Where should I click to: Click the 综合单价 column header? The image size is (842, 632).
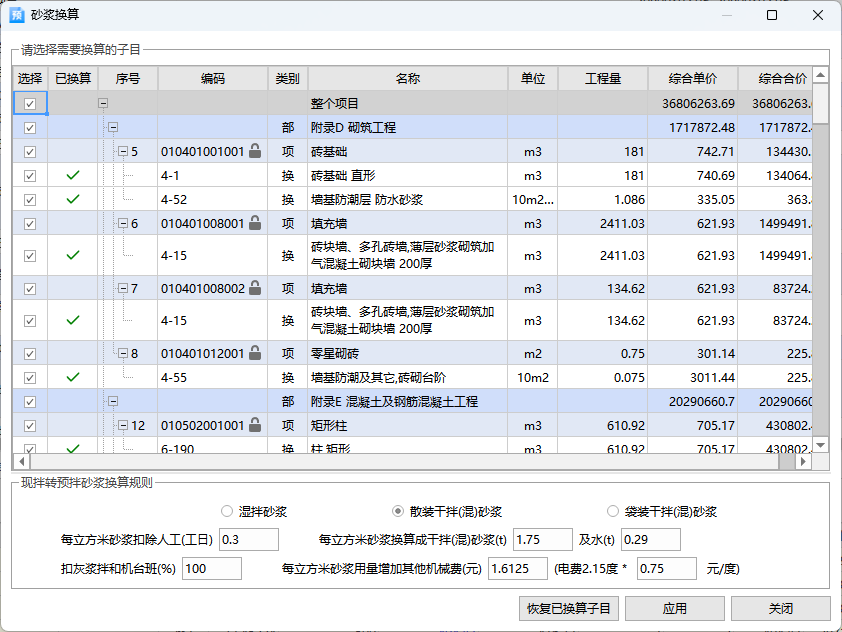[692, 79]
